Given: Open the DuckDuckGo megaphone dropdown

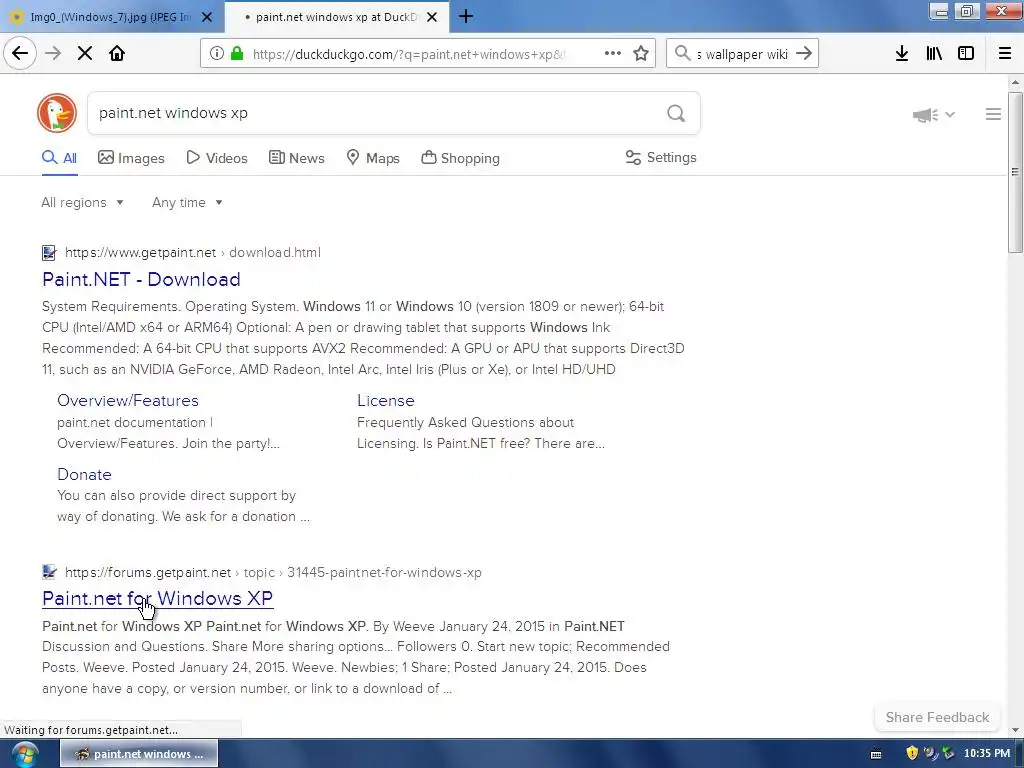Looking at the screenshot, I should click(933, 115).
